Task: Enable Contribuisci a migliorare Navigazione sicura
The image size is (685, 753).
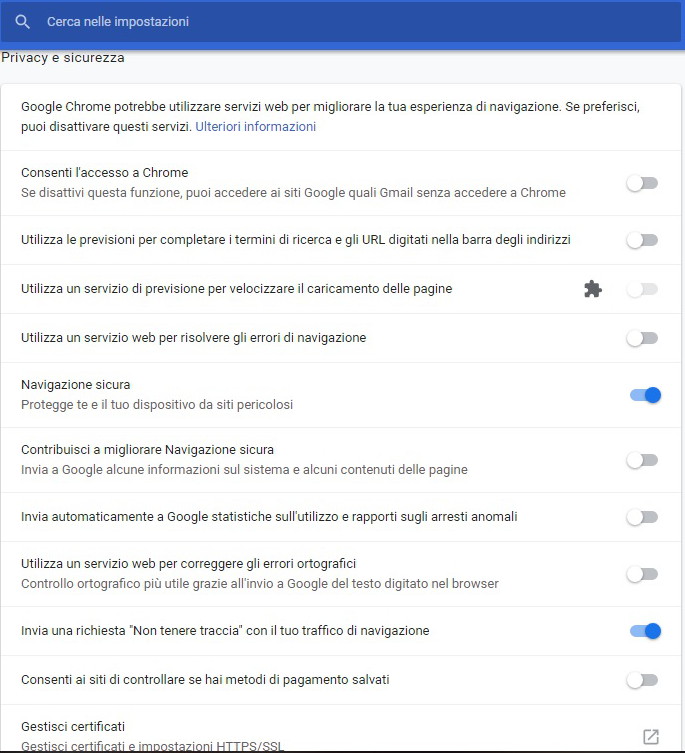Action: (642, 460)
